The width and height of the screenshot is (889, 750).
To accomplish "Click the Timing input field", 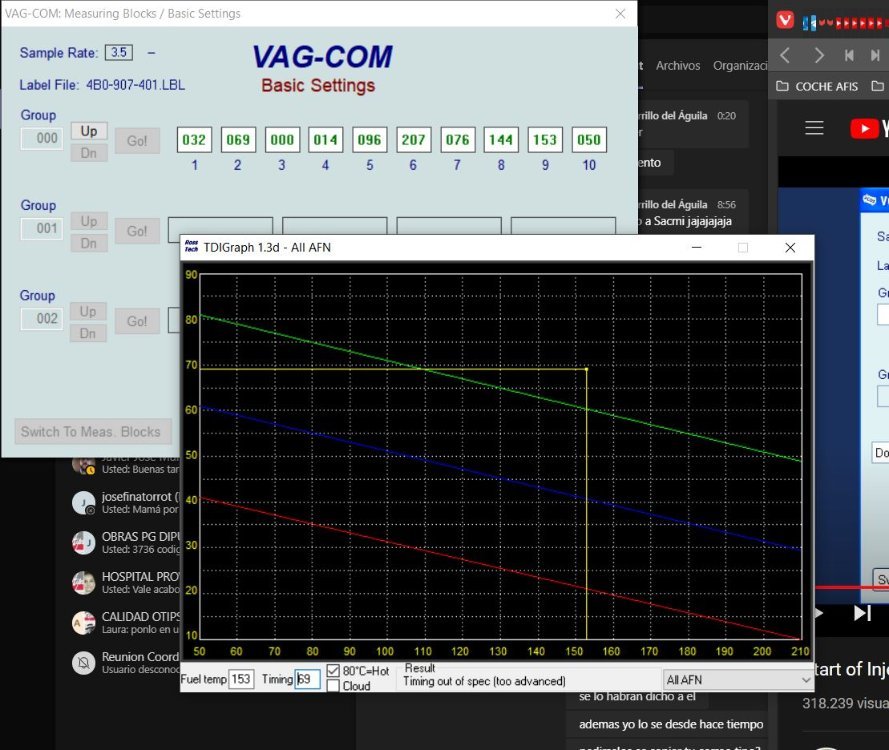I will [x=307, y=679].
